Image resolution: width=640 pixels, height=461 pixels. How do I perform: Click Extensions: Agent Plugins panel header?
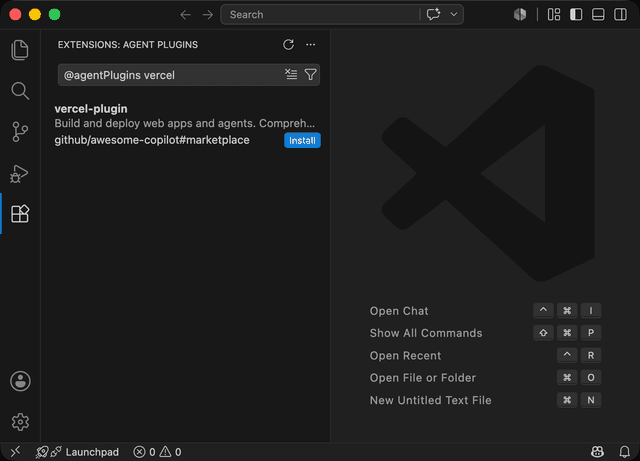click(128, 45)
